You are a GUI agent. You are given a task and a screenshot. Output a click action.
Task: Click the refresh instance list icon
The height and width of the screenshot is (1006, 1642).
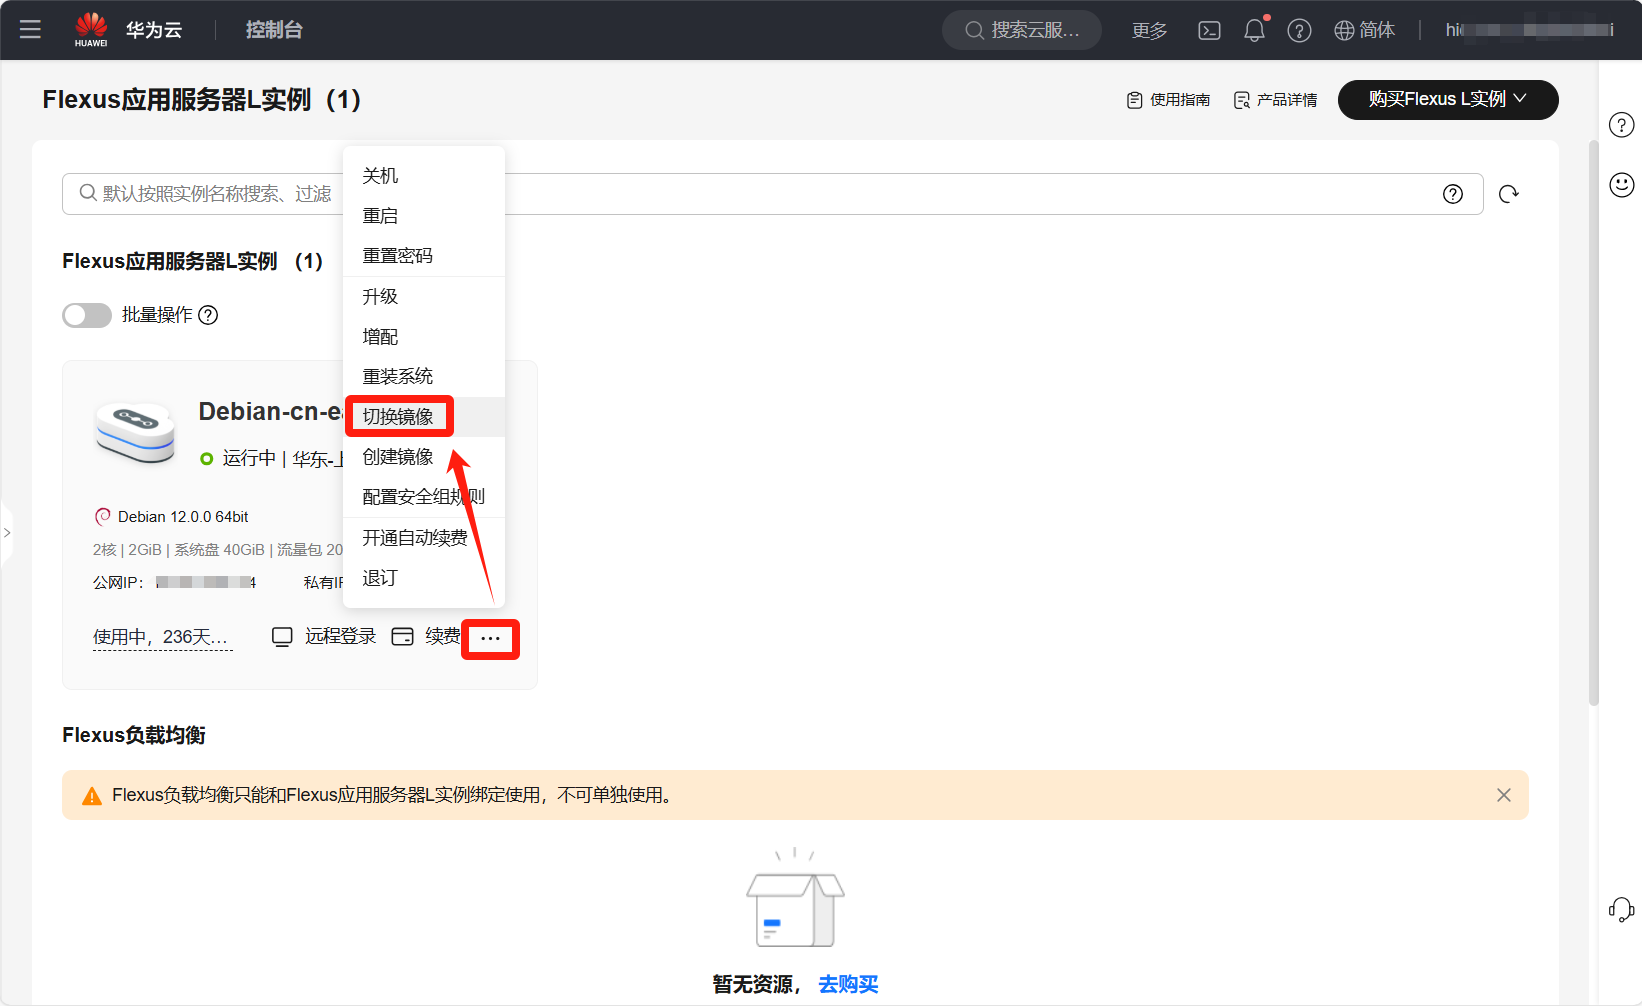point(1509,194)
